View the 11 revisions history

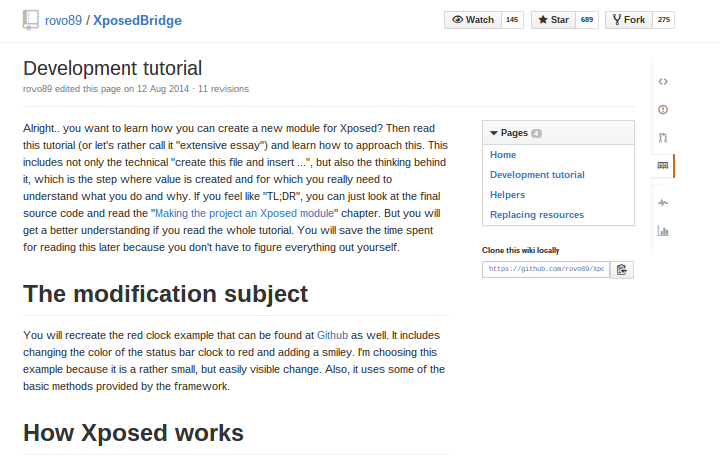223,89
